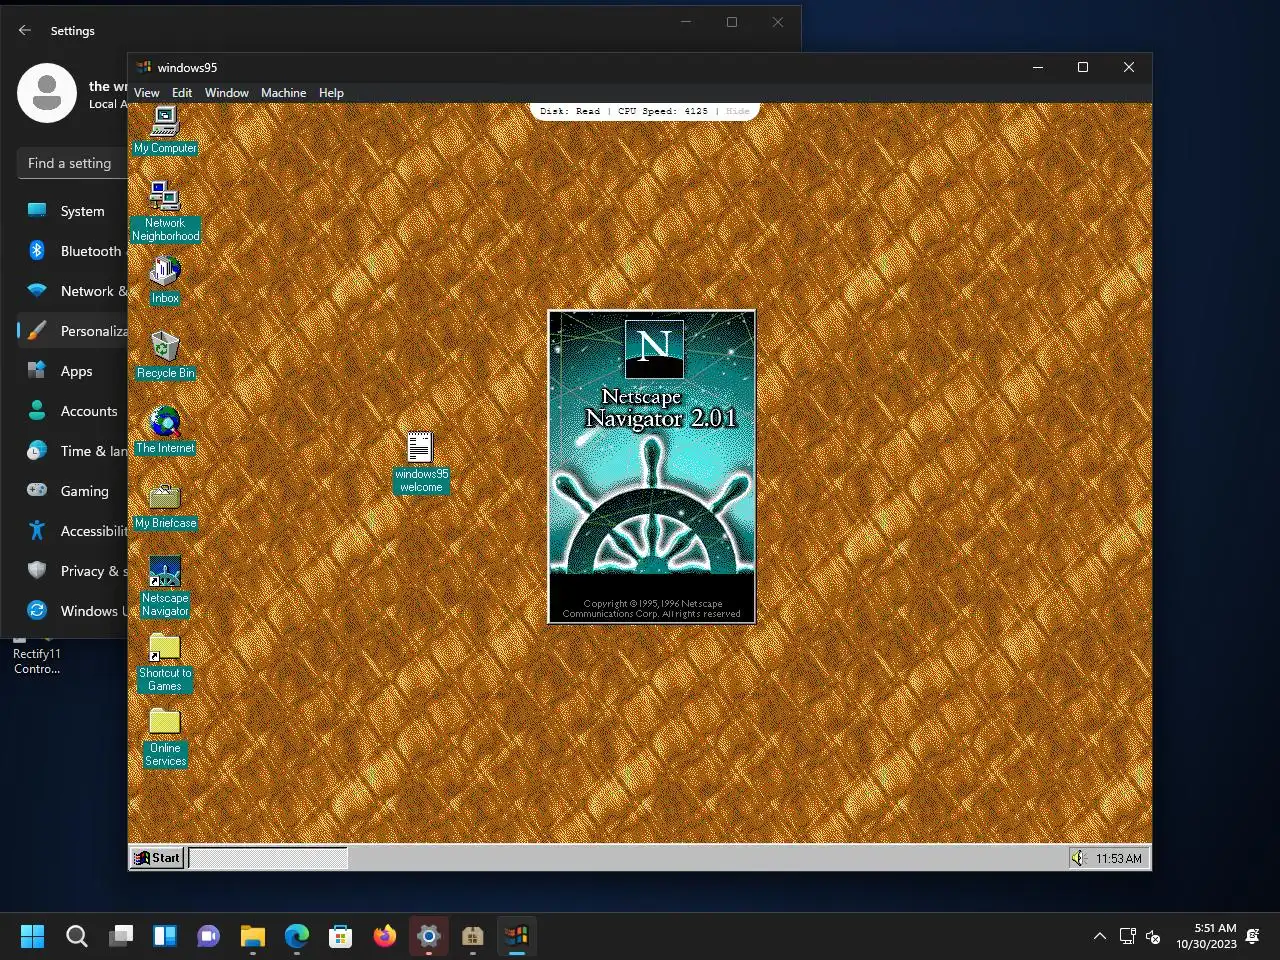Image resolution: width=1280 pixels, height=960 pixels.
Task: Select the windows95 welcome document icon
Action: click(x=421, y=462)
